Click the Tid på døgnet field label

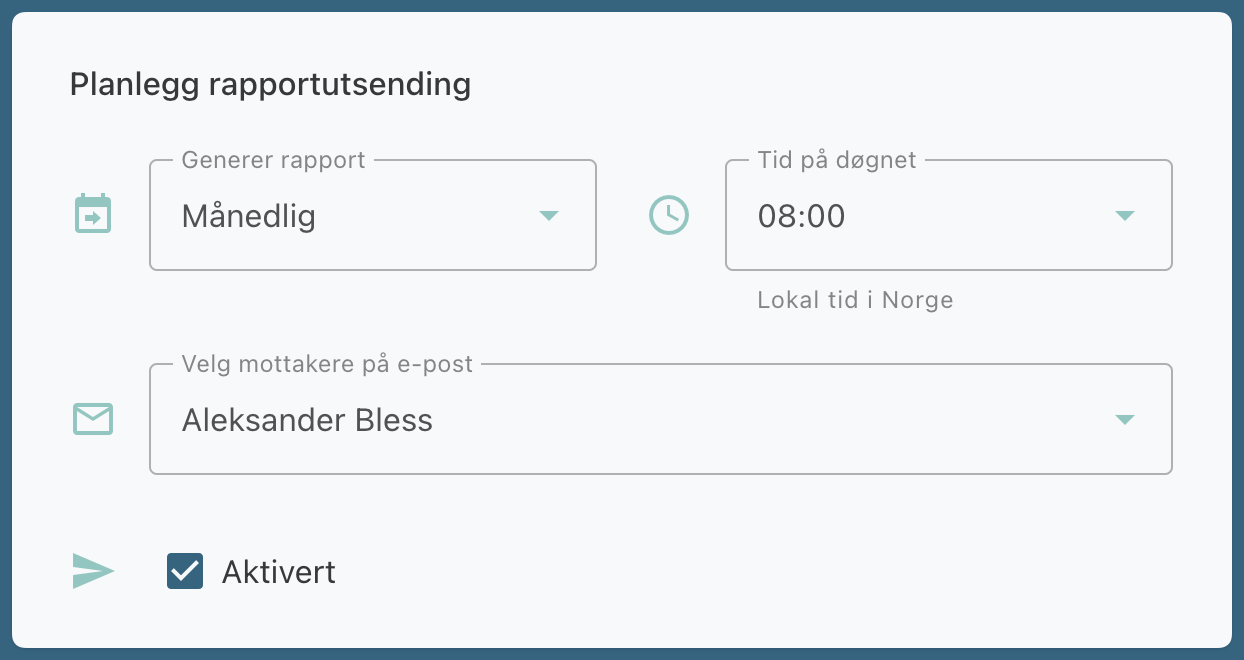(x=837, y=160)
